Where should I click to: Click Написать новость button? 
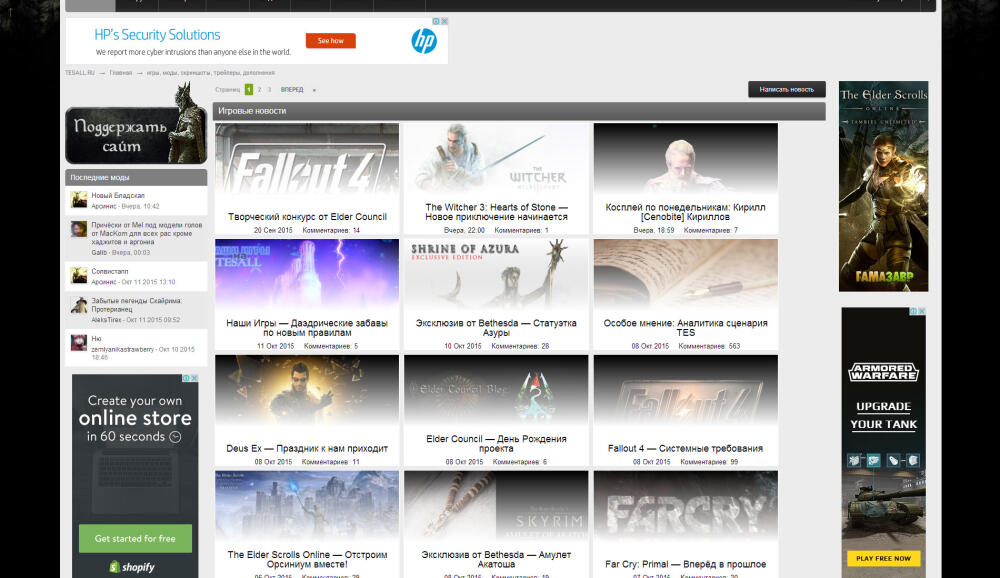(x=786, y=89)
